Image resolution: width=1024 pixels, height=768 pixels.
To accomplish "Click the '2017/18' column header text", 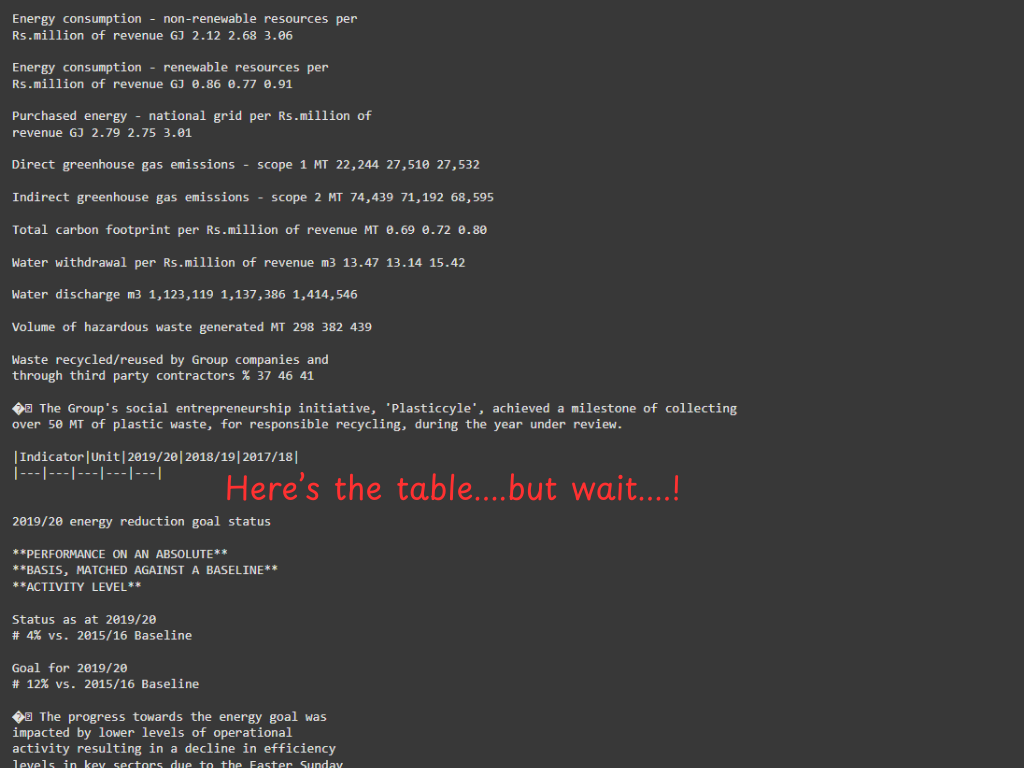I will tap(268, 457).
